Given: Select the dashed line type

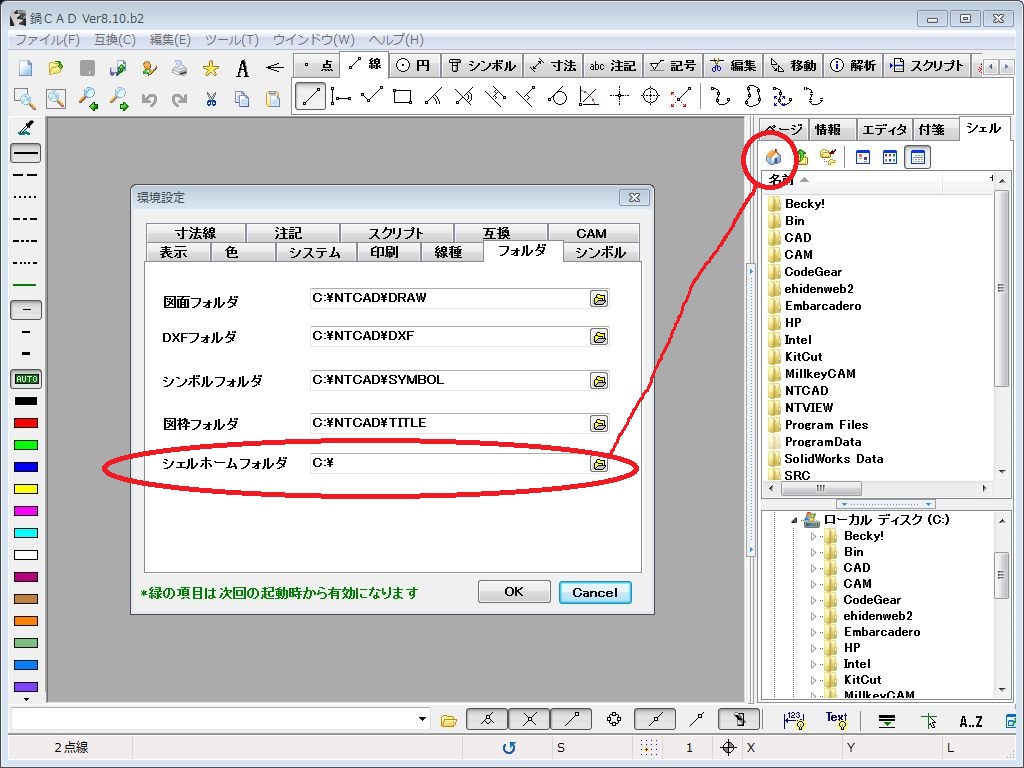Looking at the screenshot, I should tap(25, 175).
